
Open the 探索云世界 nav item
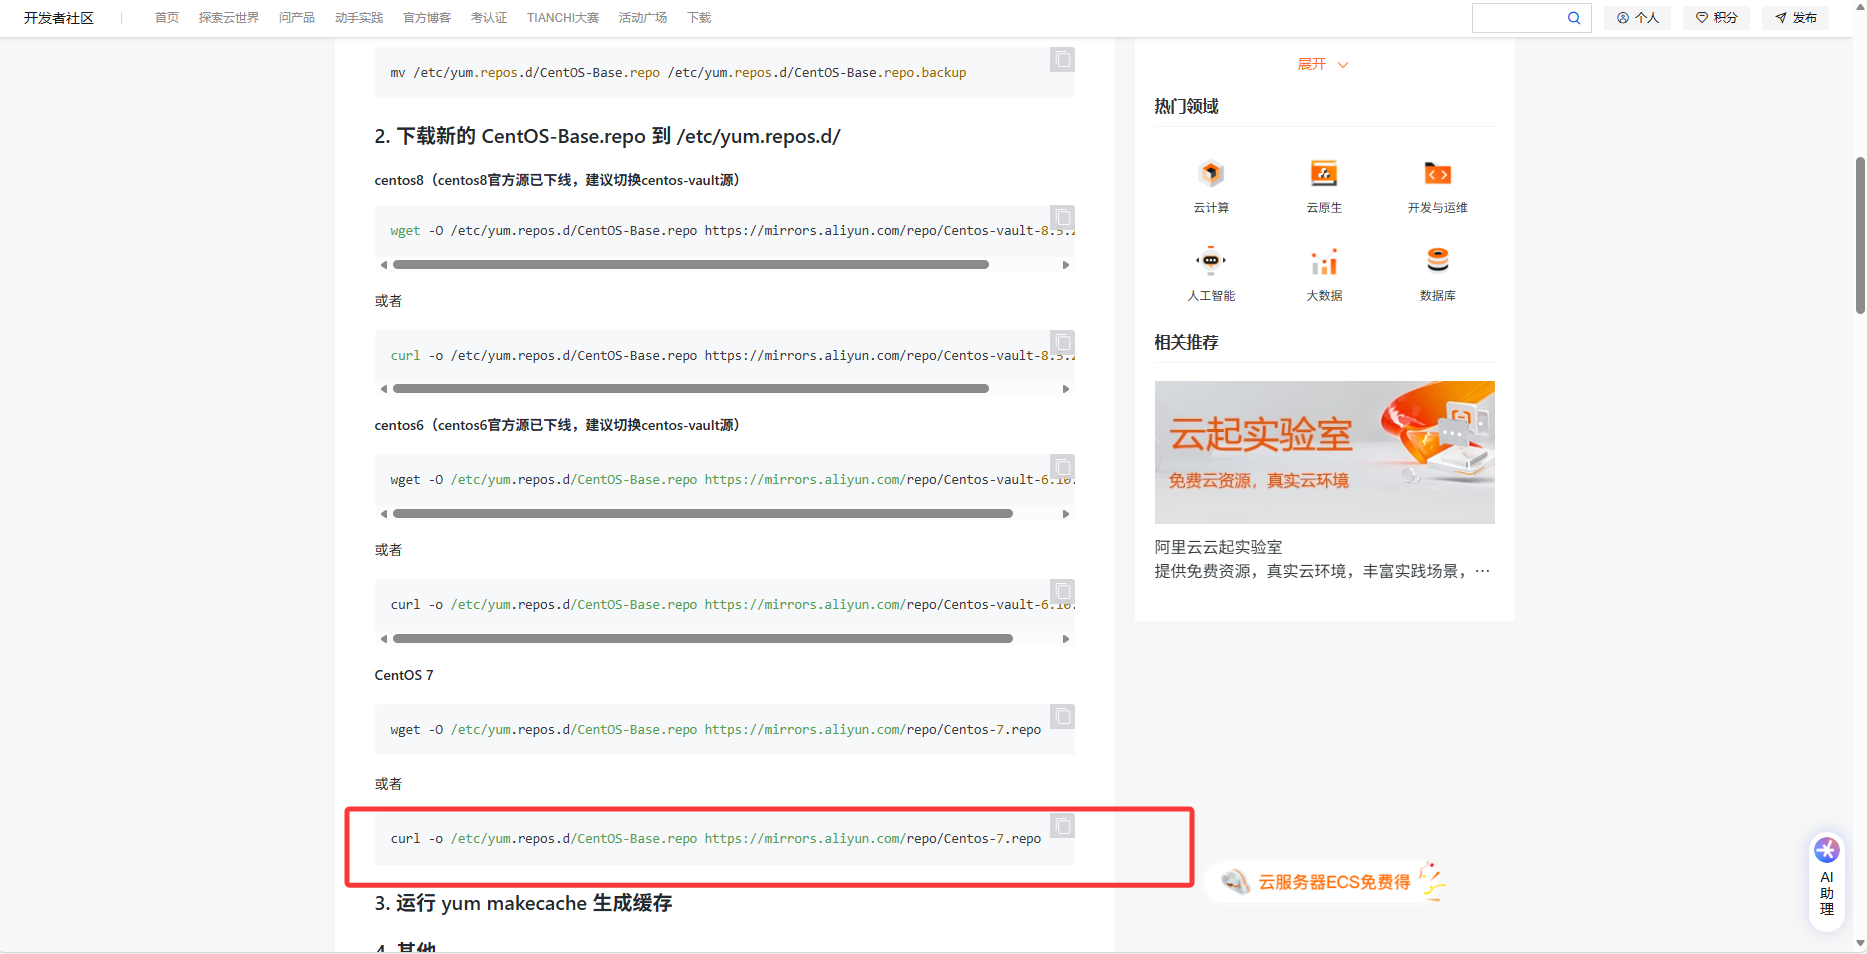(229, 18)
